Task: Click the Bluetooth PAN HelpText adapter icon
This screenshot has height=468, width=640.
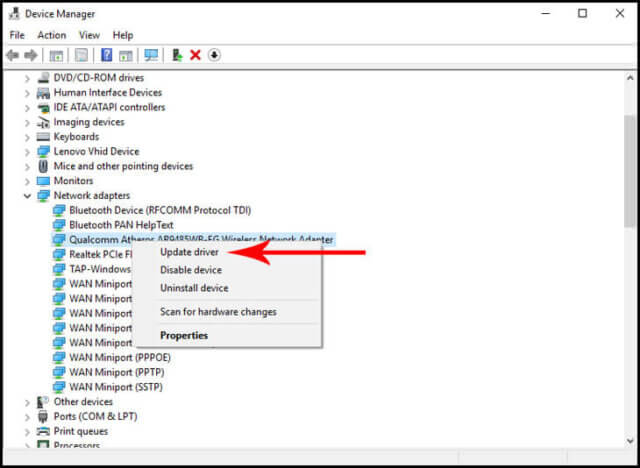Action: (x=59, y=225)
